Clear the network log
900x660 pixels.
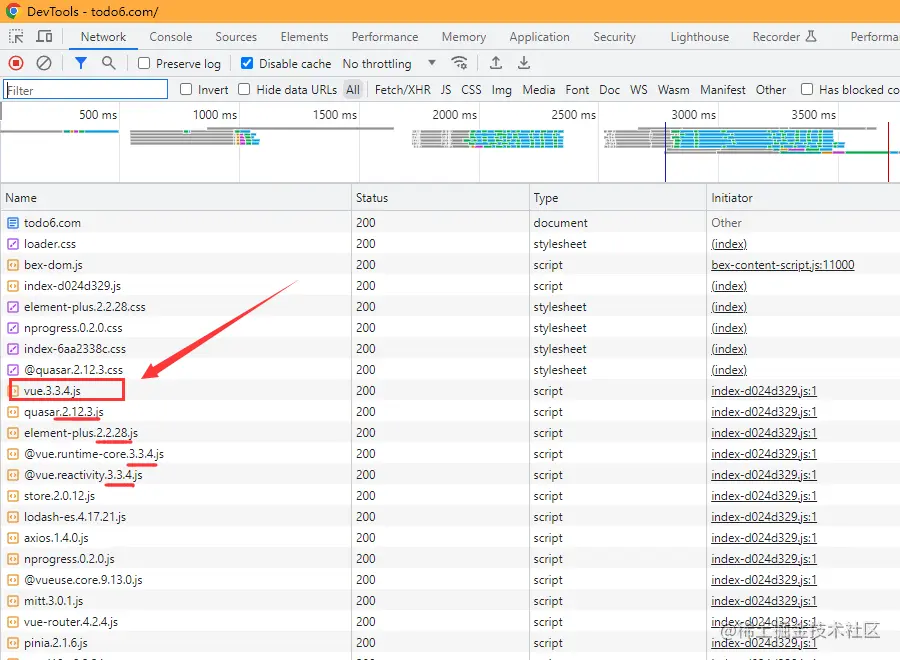point(44,63)
